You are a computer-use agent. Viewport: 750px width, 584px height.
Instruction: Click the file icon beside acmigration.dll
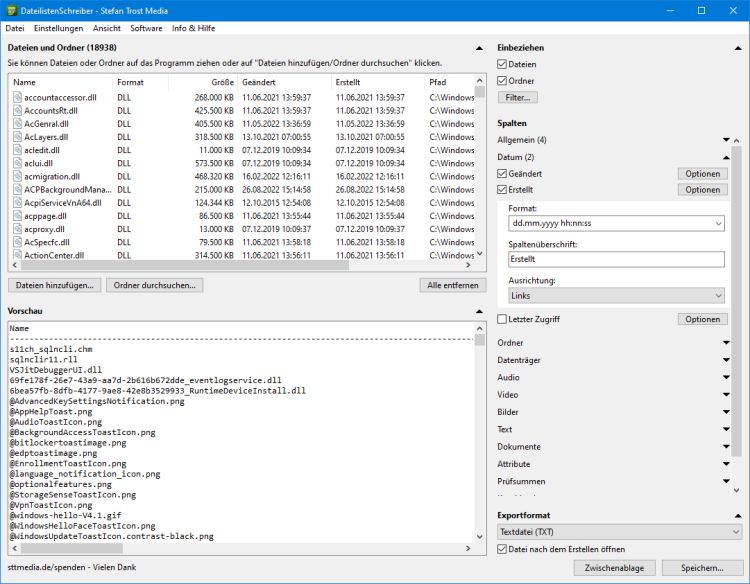(17, 176)
